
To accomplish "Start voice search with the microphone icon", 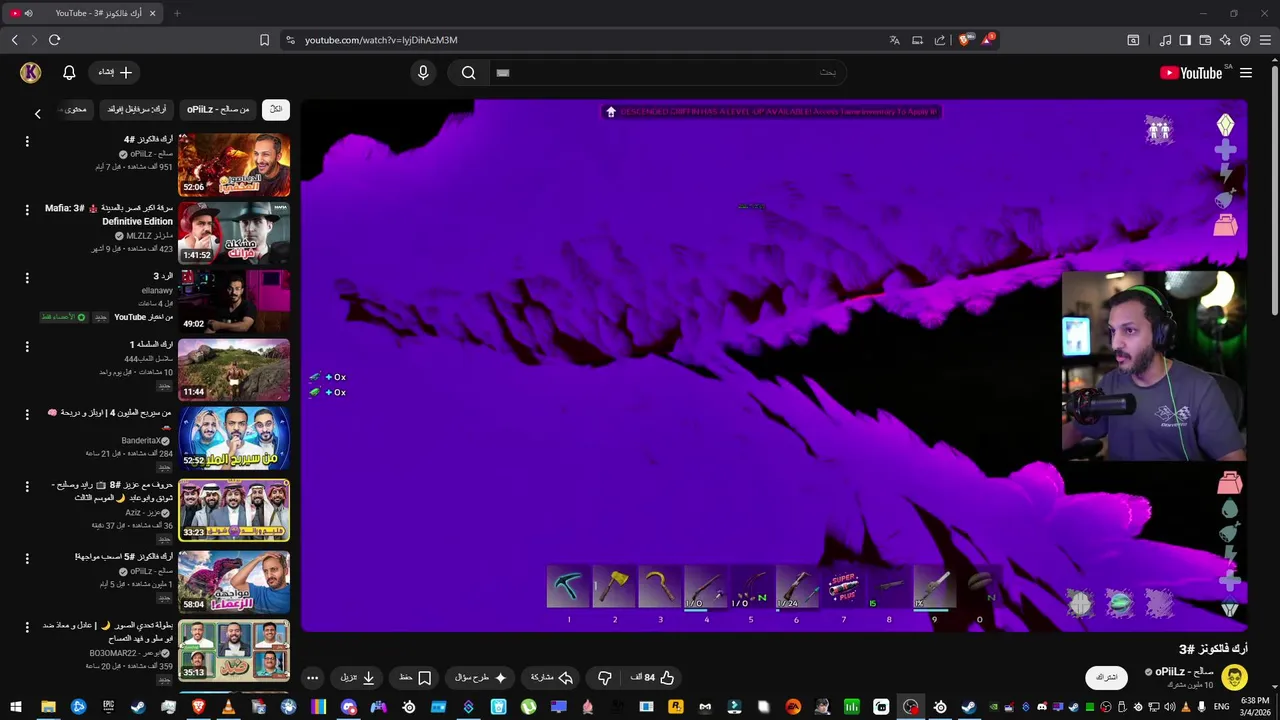I will pos(423,72).
